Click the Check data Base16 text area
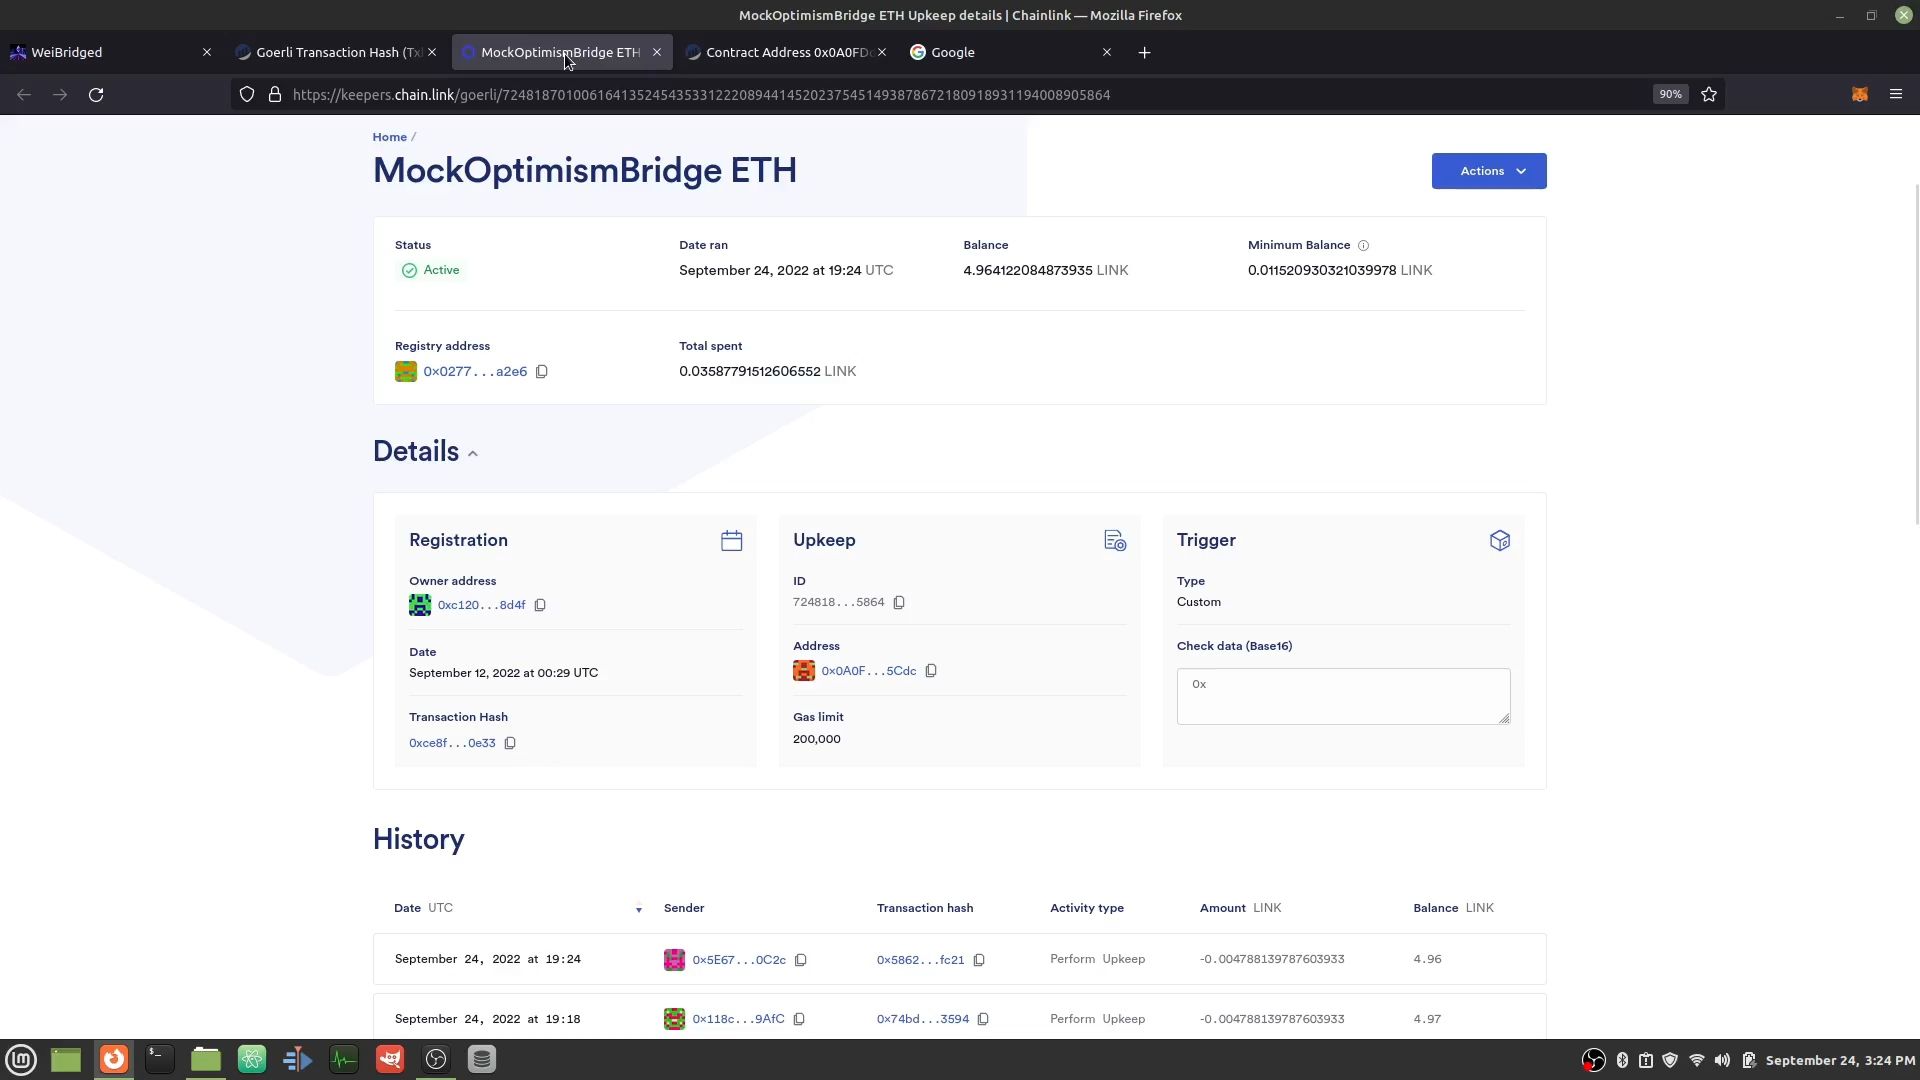 point(1343,697)
